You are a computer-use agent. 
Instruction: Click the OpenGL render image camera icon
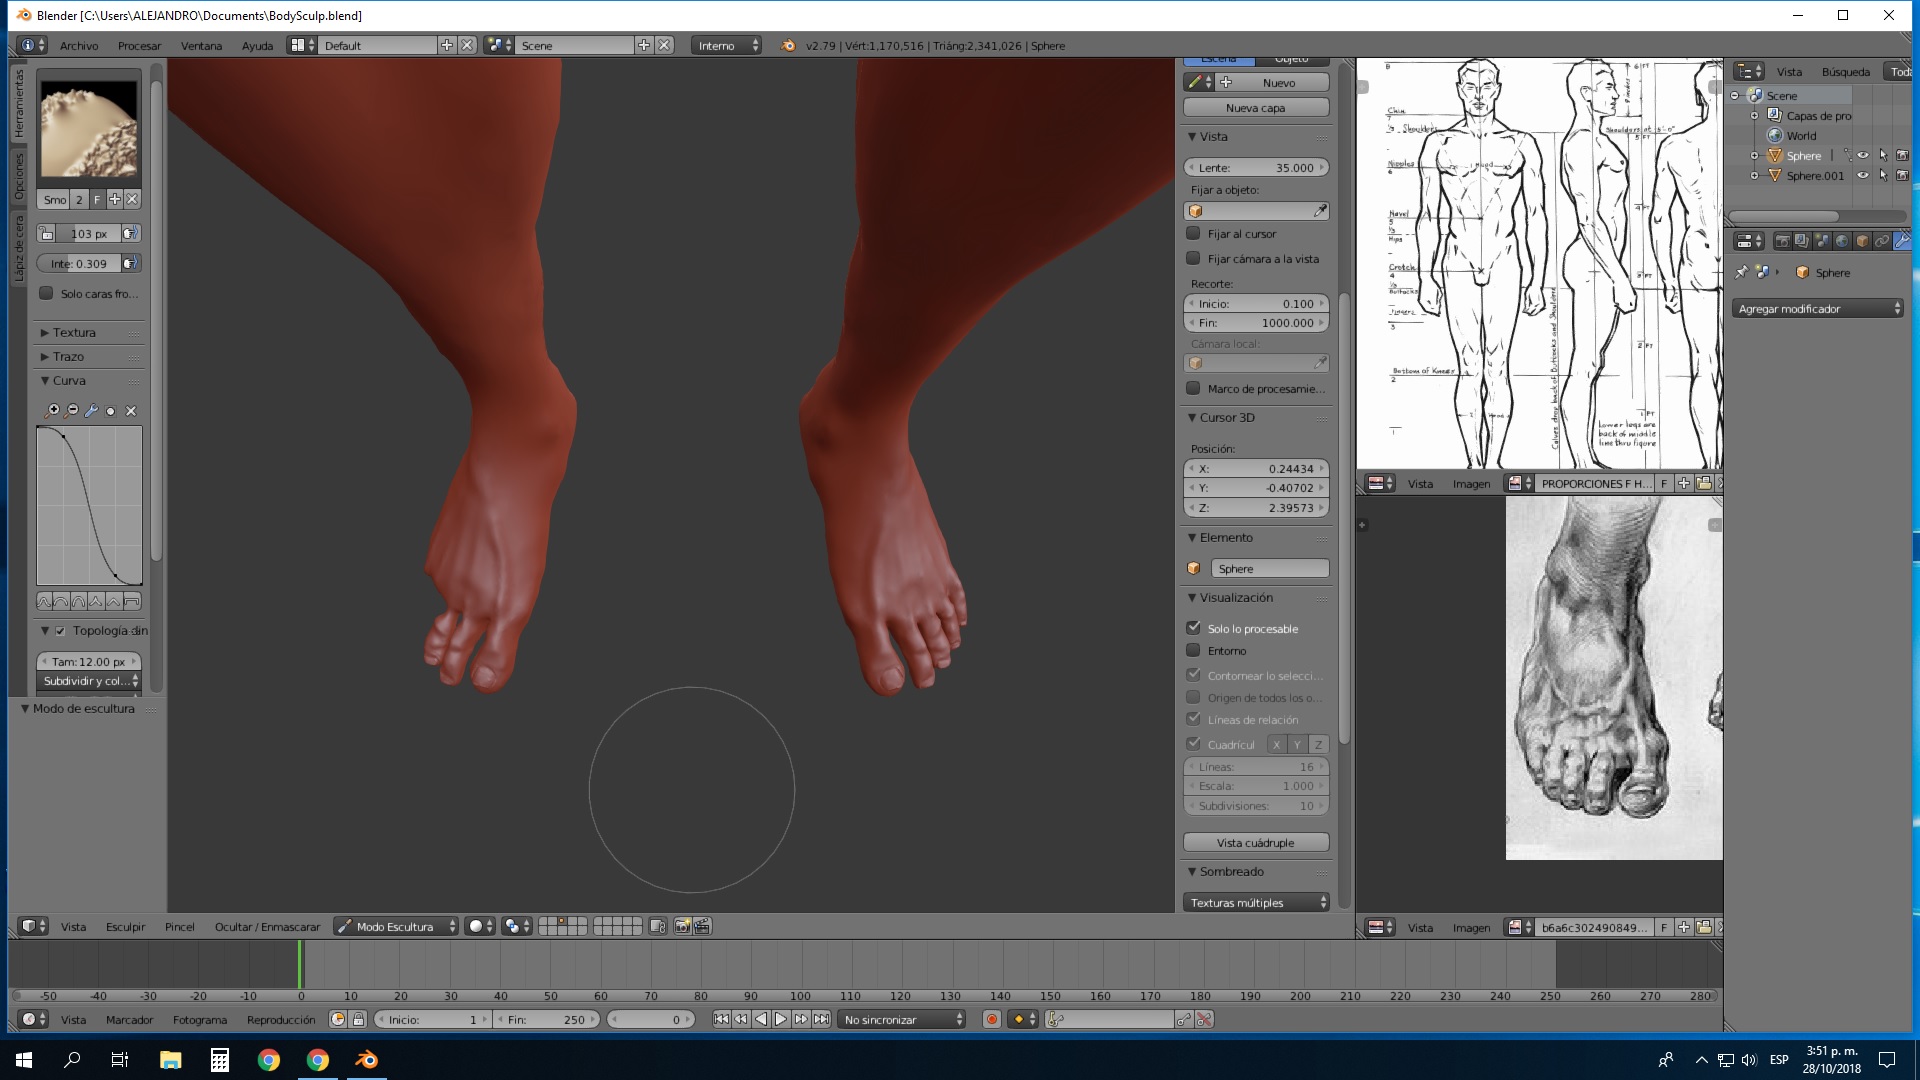(x=682, y=926)
